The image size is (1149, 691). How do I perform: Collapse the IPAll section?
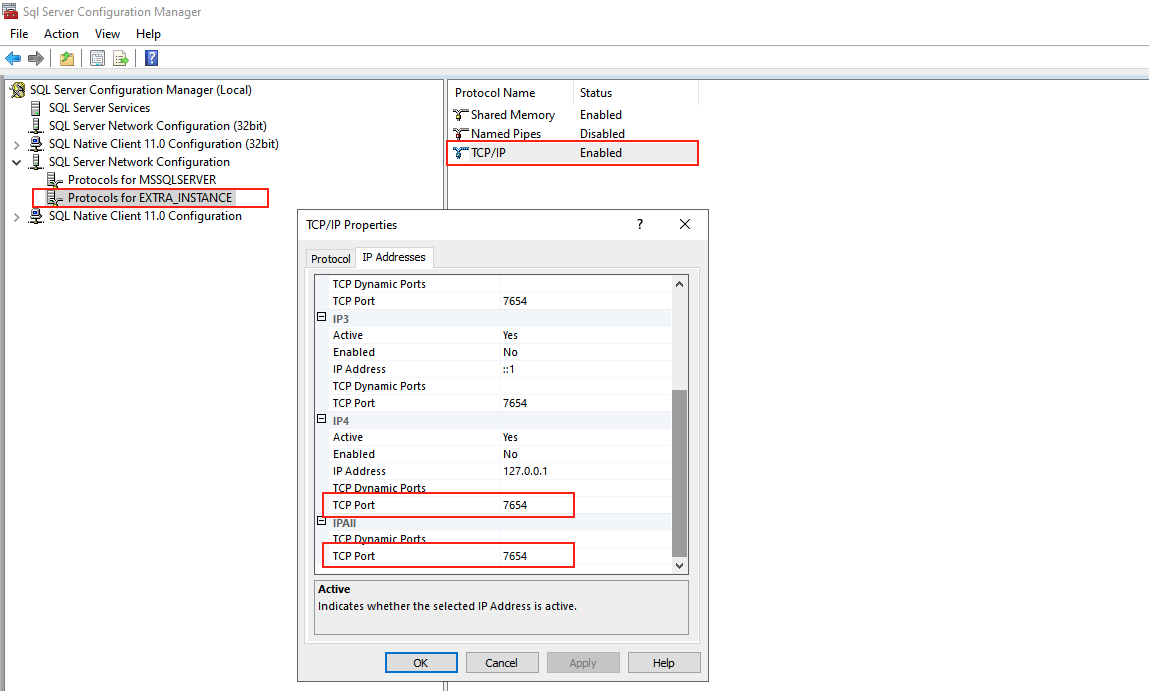click(x=321, y=521)
